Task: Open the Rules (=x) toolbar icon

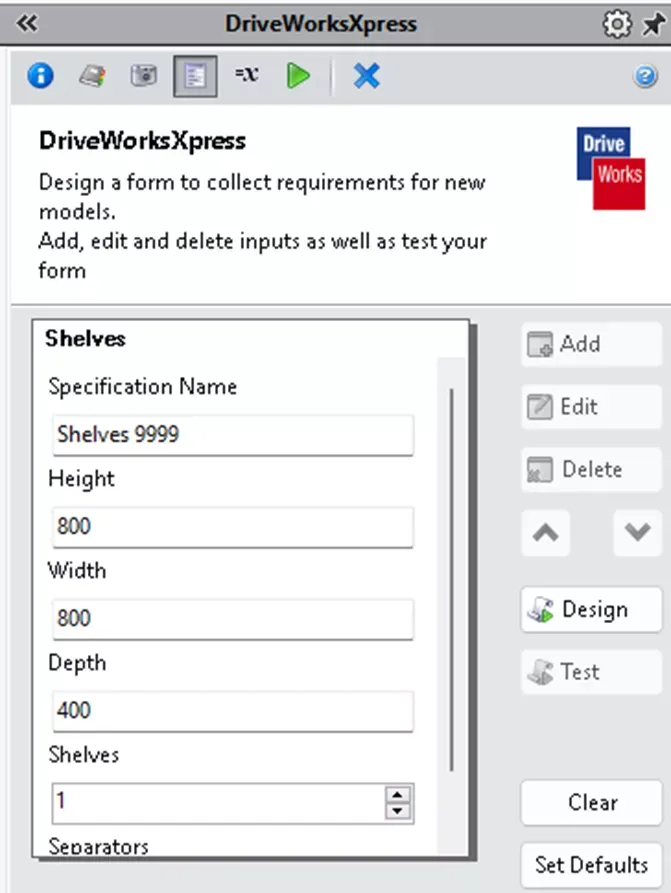Action: [247, 74]
